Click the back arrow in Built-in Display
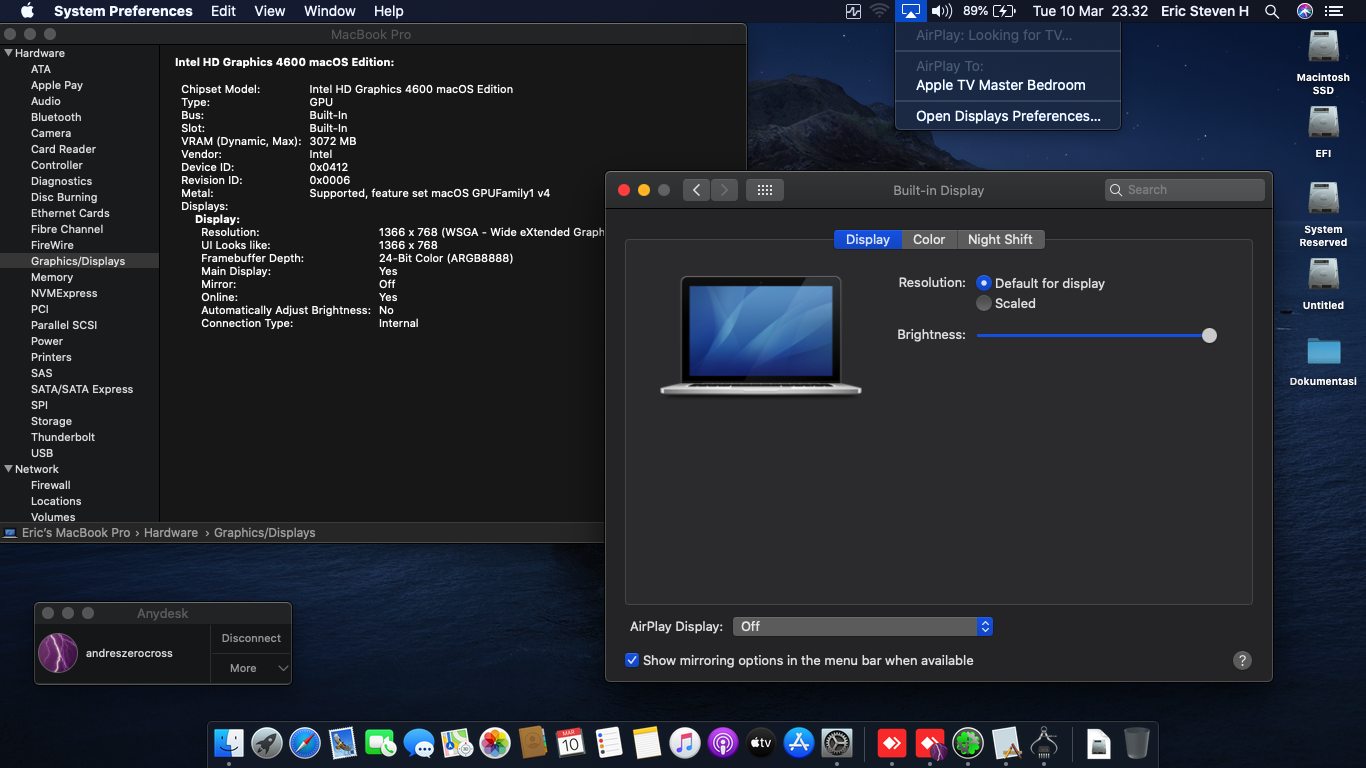This screenshot has width=1366, height=768. click(697, 190)
